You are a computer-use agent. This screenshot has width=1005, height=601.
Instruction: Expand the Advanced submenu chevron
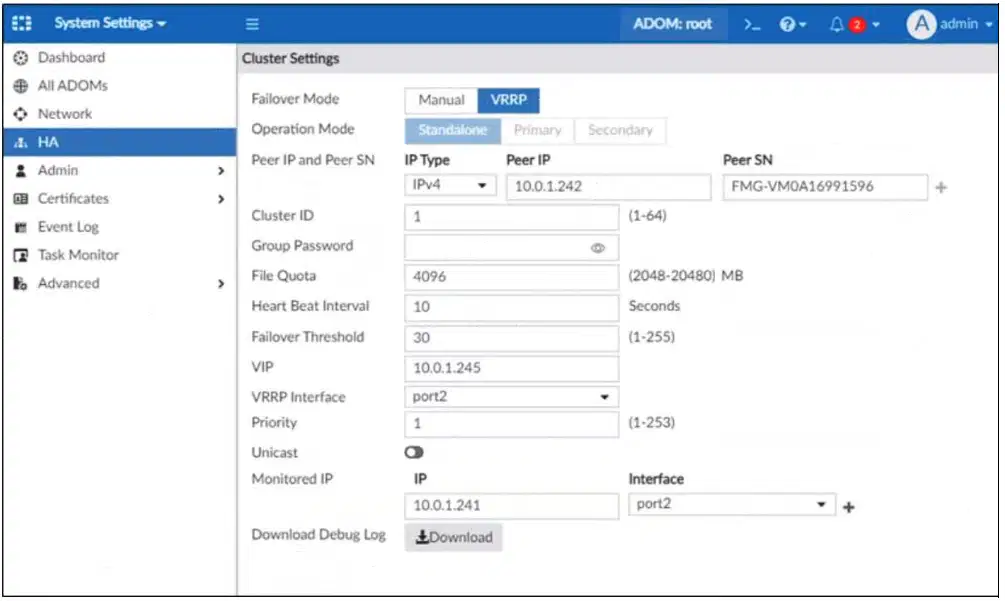(x=221, y=283)
